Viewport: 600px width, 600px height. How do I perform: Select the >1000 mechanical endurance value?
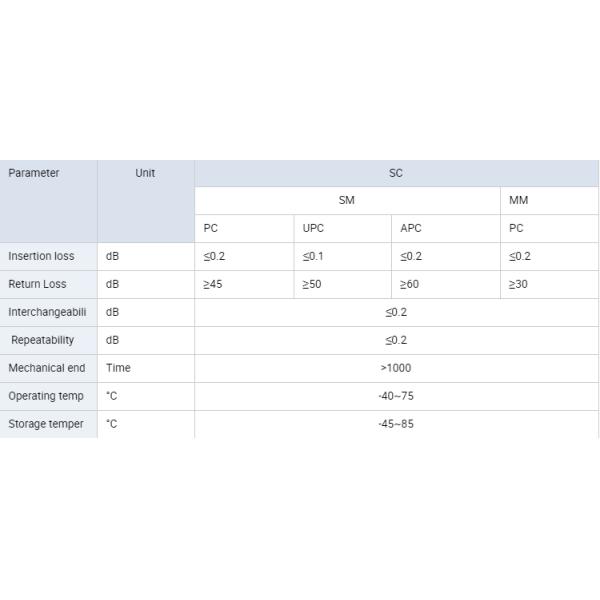coord(396,368)
